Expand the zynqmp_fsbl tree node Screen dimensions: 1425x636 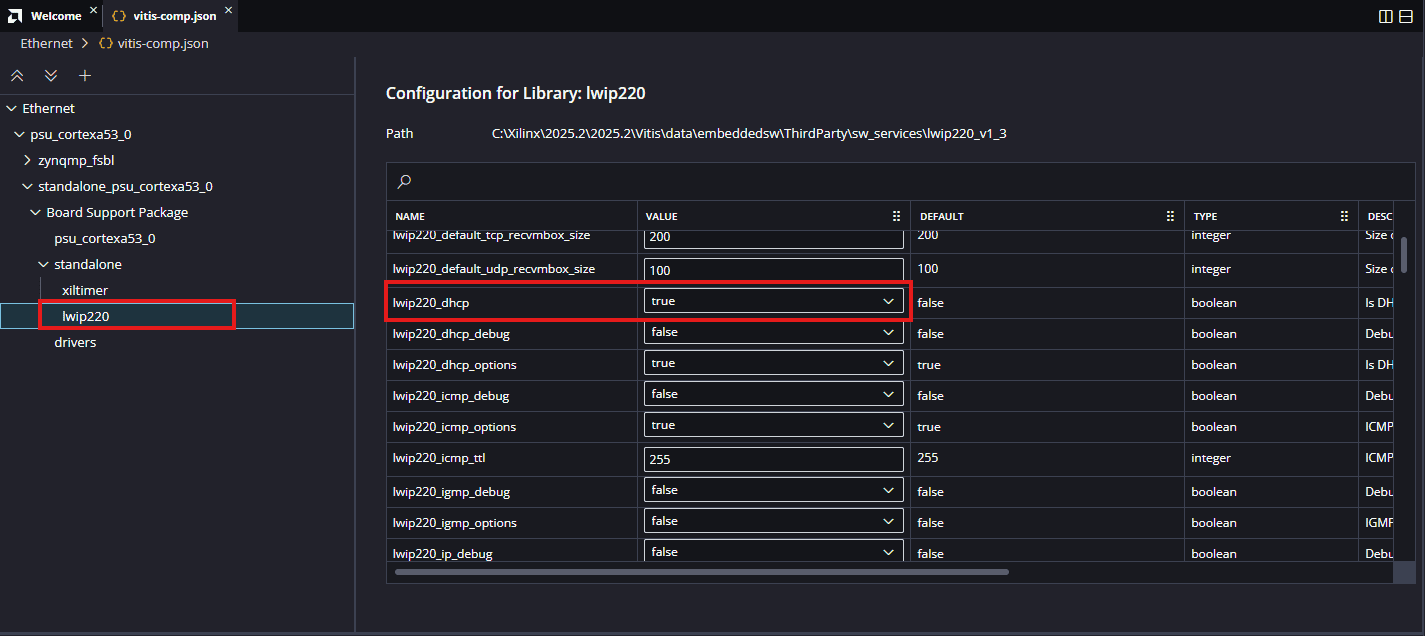pyautogui.click(x=28, y=160)
